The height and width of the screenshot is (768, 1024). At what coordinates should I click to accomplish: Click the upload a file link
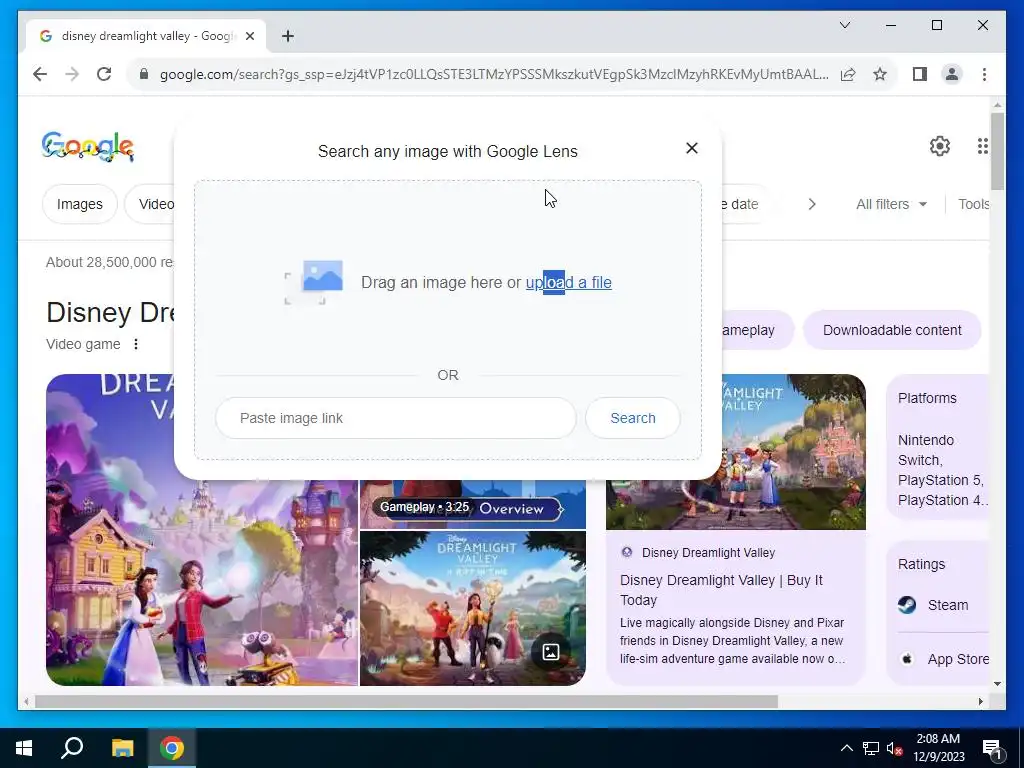568,282
